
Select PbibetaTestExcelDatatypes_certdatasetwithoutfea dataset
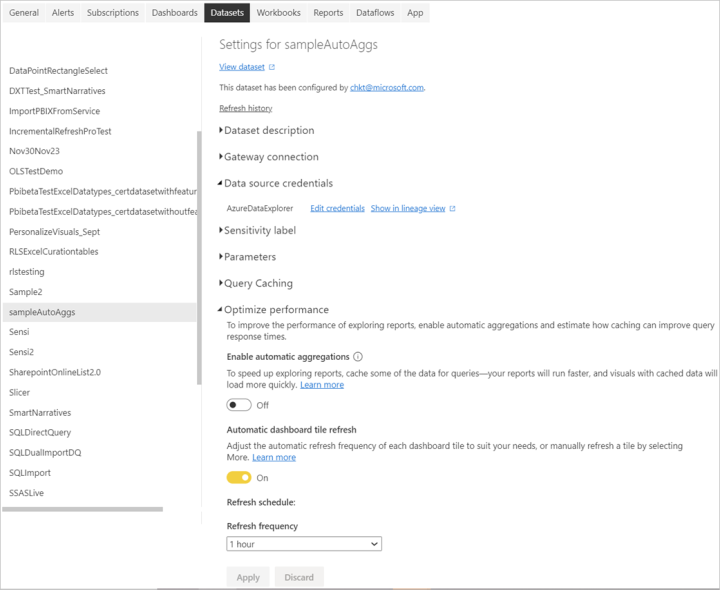[x=103, y=212]
